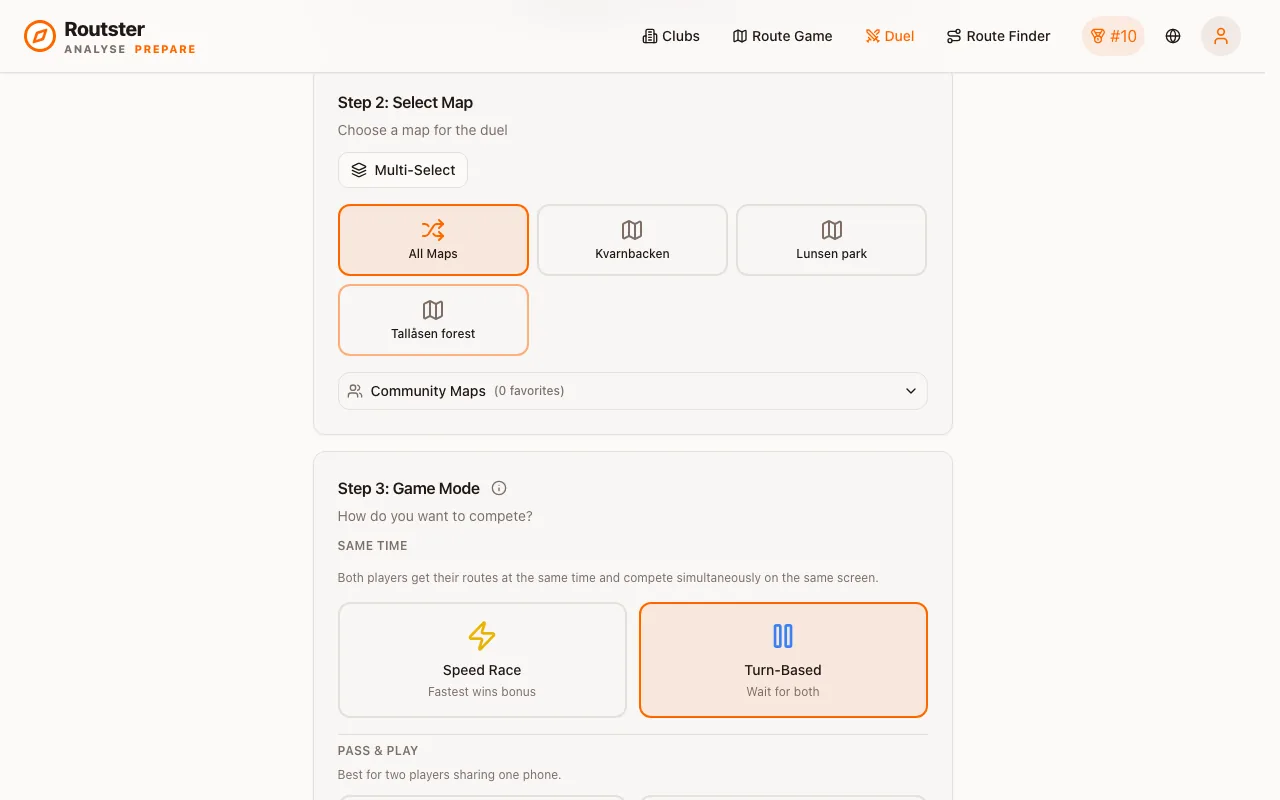Screen dimensions: 1280x800
Task: Open the Route Game page
Action: [x=782, y=36]
